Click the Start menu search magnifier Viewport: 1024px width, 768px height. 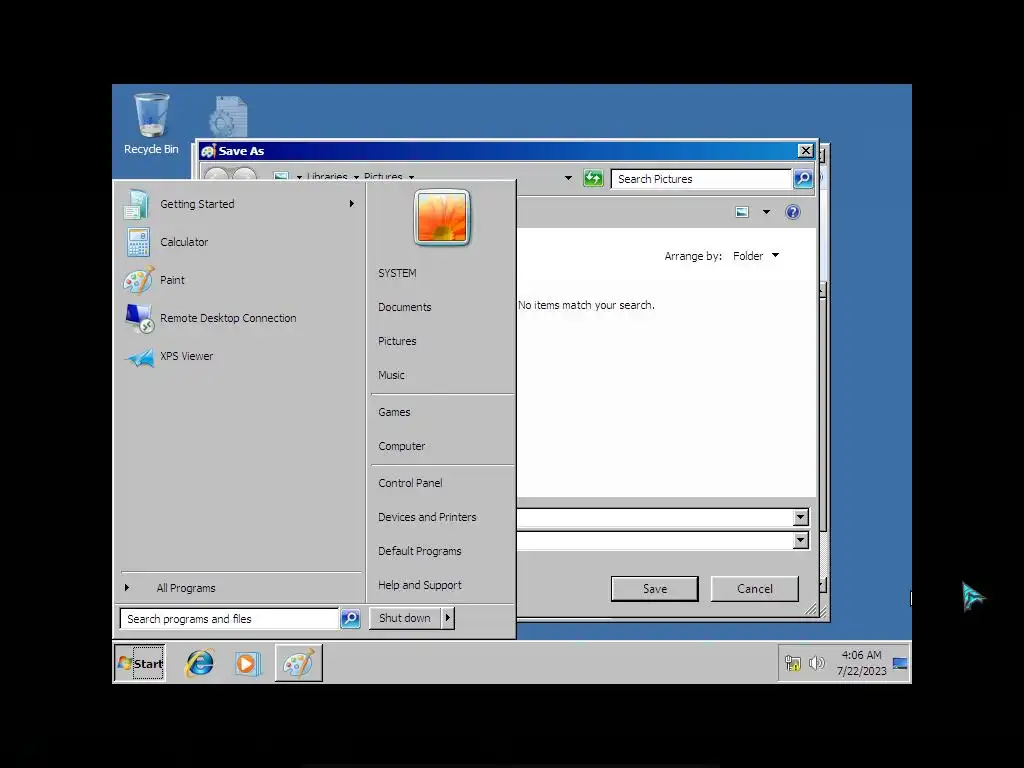coord(351,618)
